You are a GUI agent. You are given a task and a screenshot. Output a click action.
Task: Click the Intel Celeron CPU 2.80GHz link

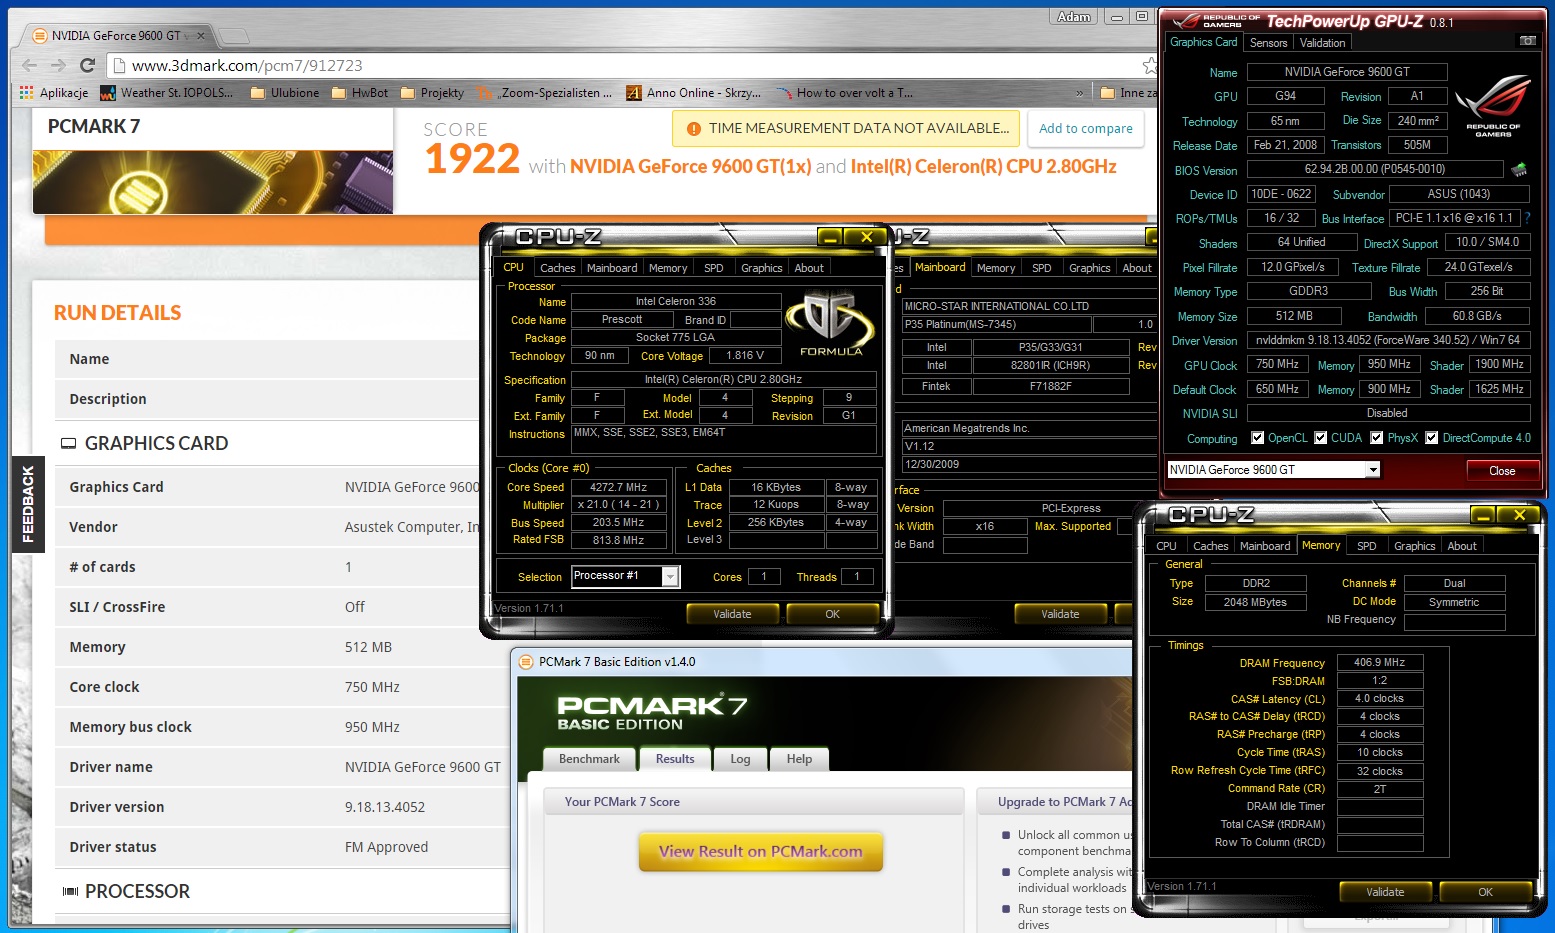pos(984,167)
